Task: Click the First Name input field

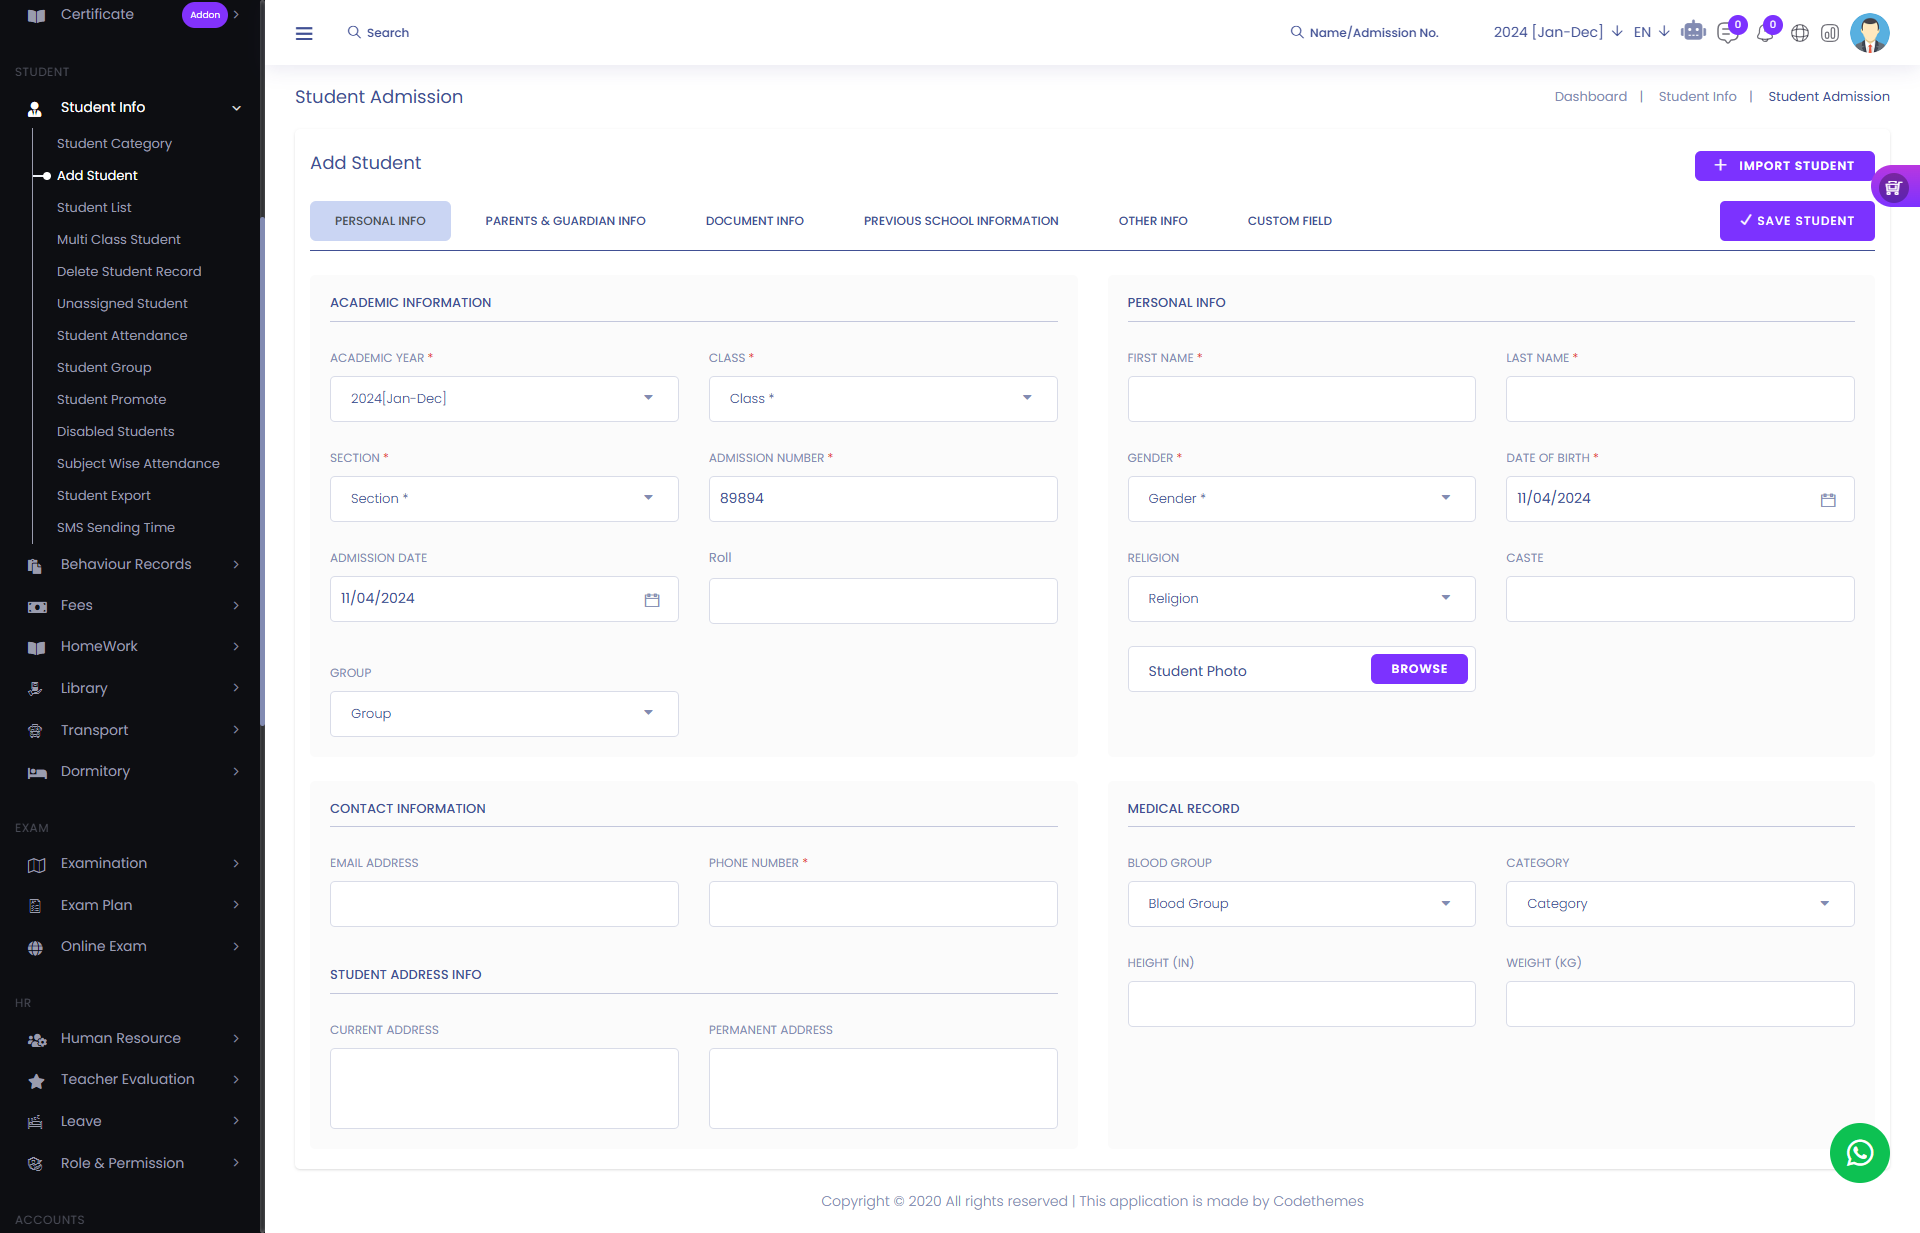Action: pyautogui.click(x=1300, y=399)
